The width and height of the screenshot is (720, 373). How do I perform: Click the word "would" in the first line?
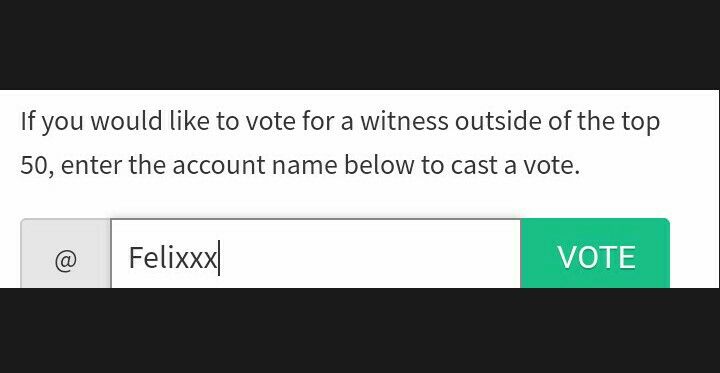[x=126, y=121]
